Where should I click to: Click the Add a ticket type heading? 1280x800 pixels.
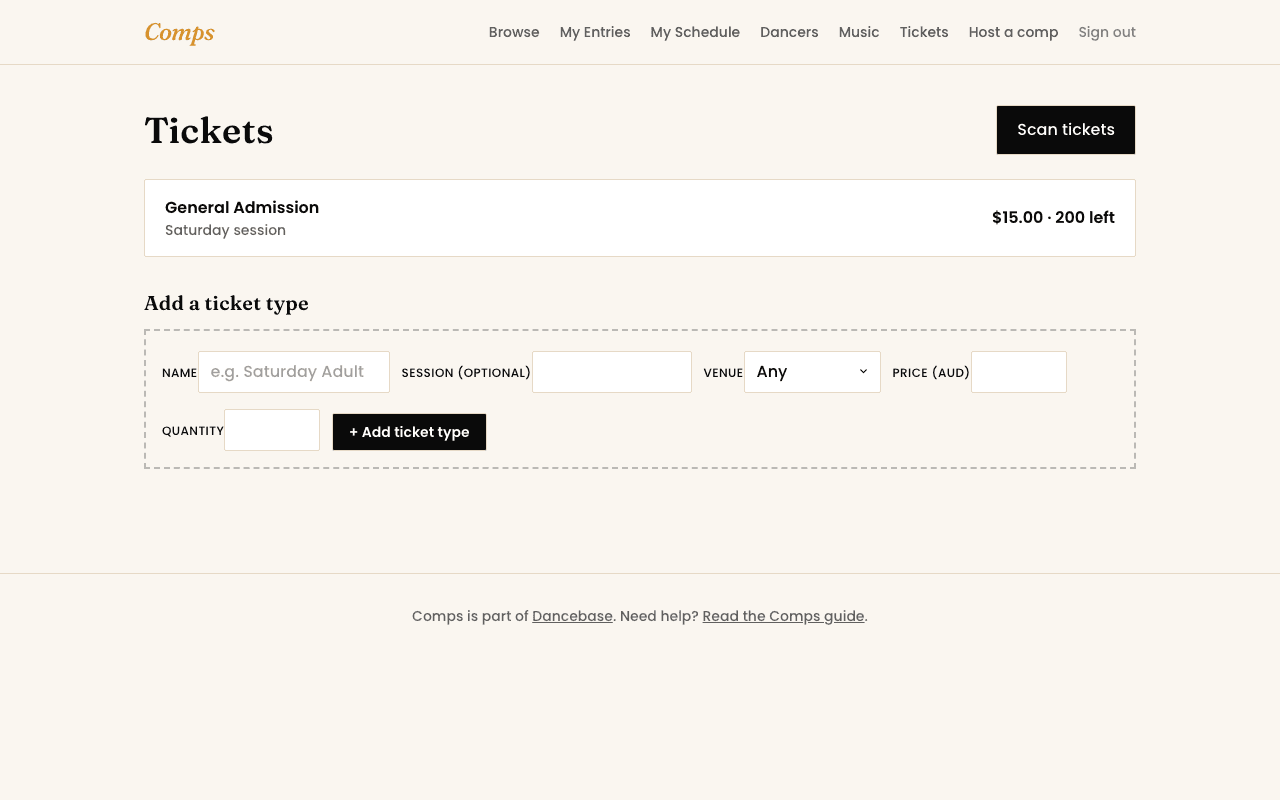(x=226, y=303)
